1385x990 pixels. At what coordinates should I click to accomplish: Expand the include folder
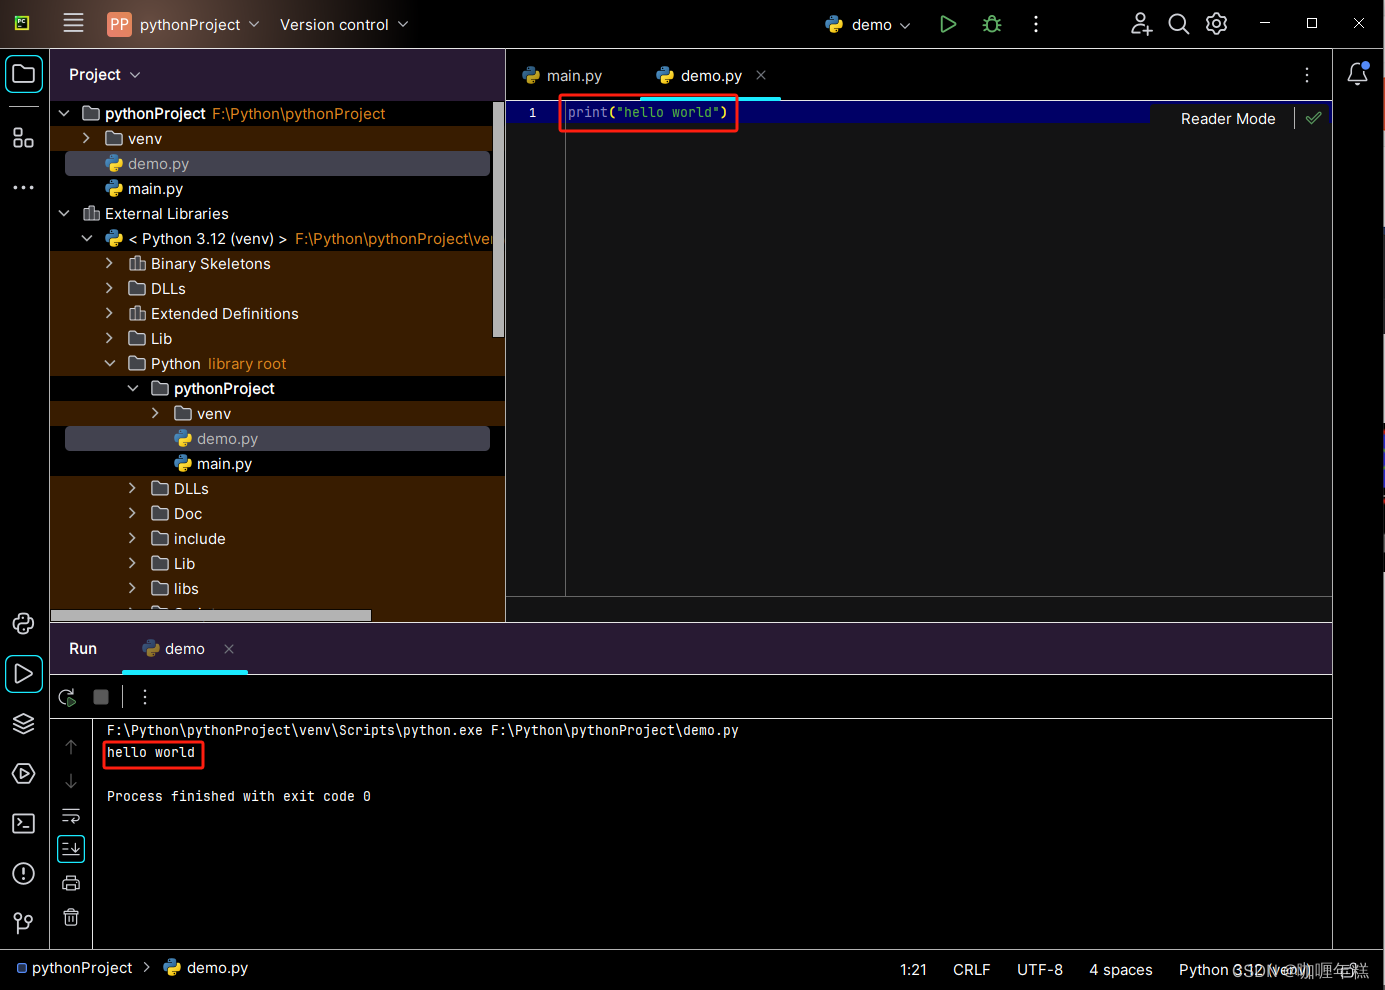point(133,538)
